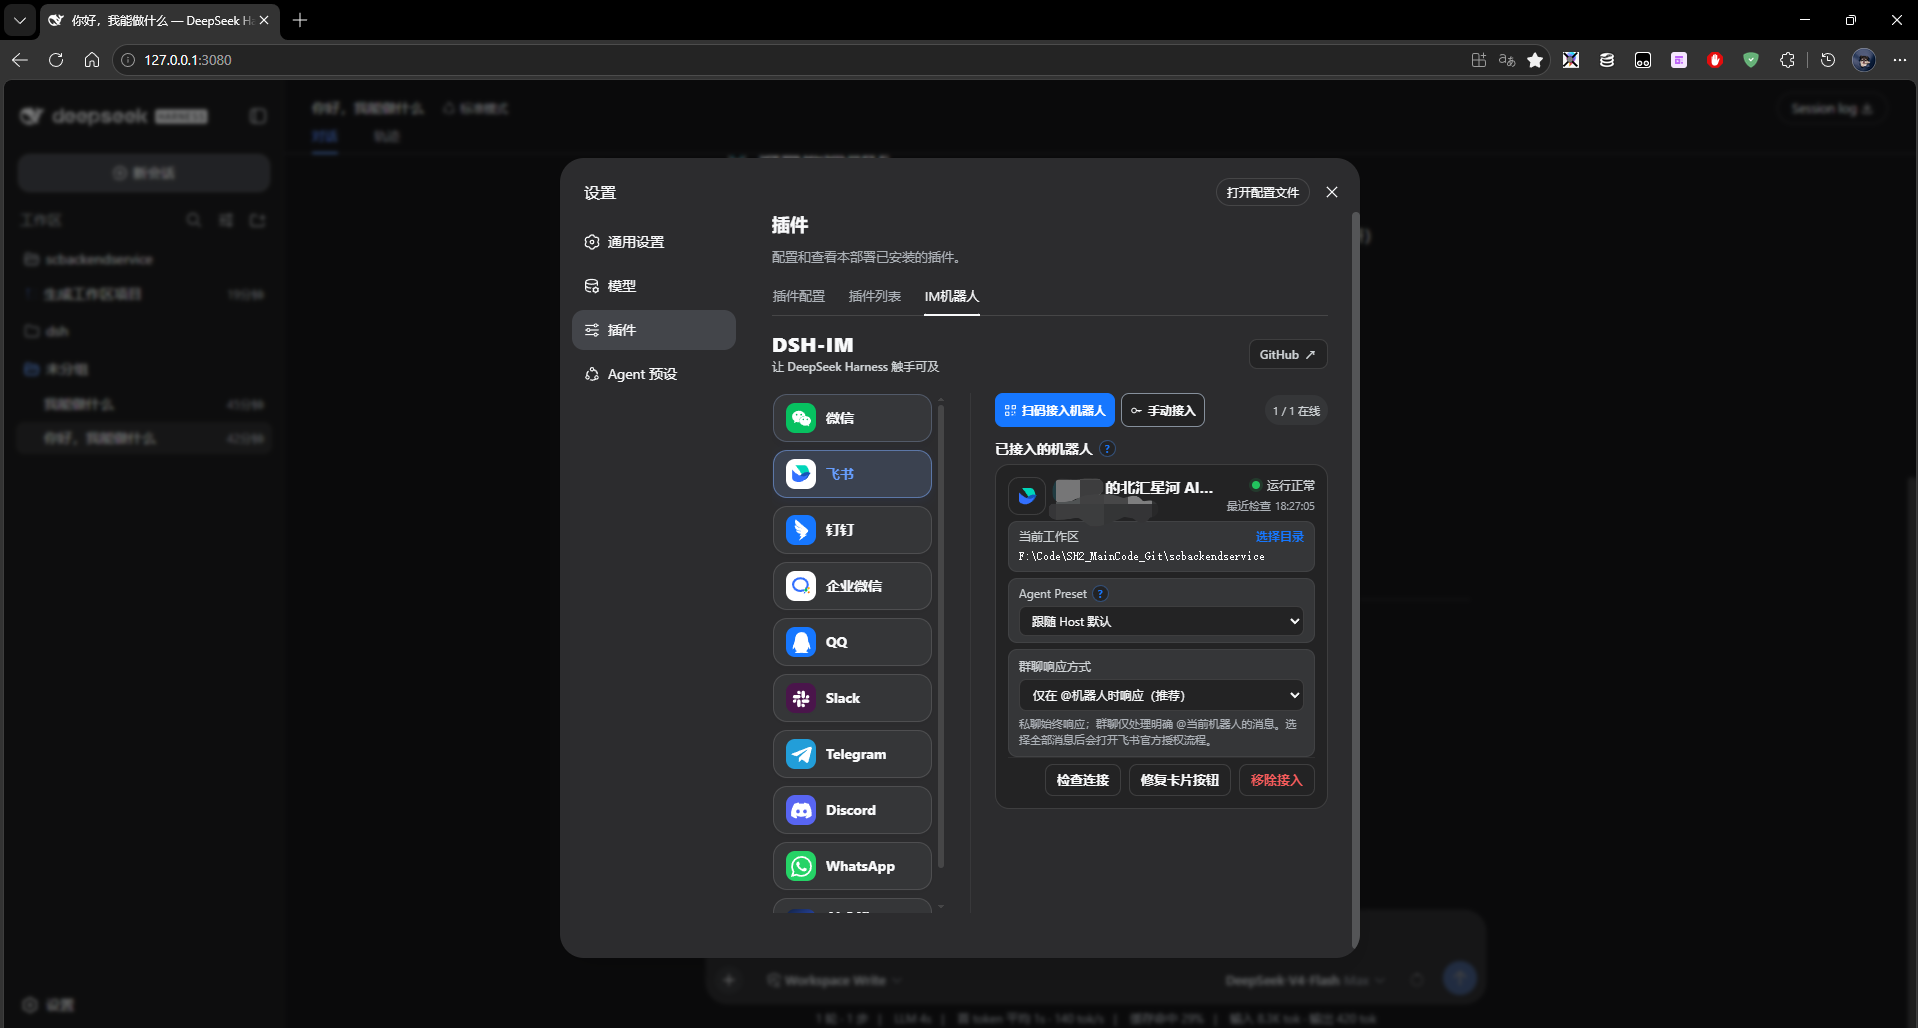The width and height of the screenshot is (1918, 1028).
Task: Expand the Agent Preset dropdown 跟随 Host 默认
Action: tap(1161, 622)
